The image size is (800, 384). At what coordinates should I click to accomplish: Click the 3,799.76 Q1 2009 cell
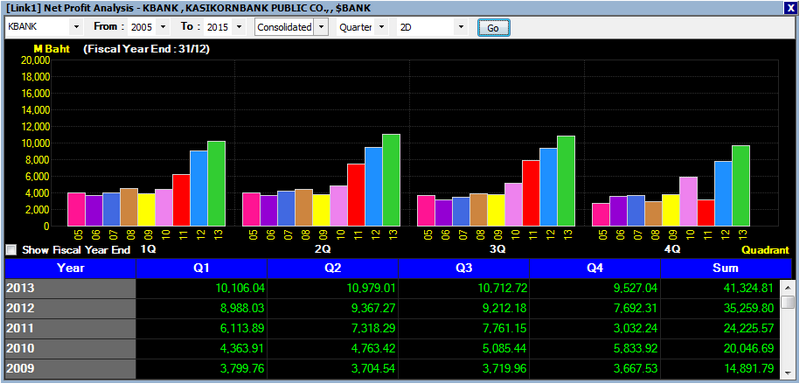click(x=202, y=369)
